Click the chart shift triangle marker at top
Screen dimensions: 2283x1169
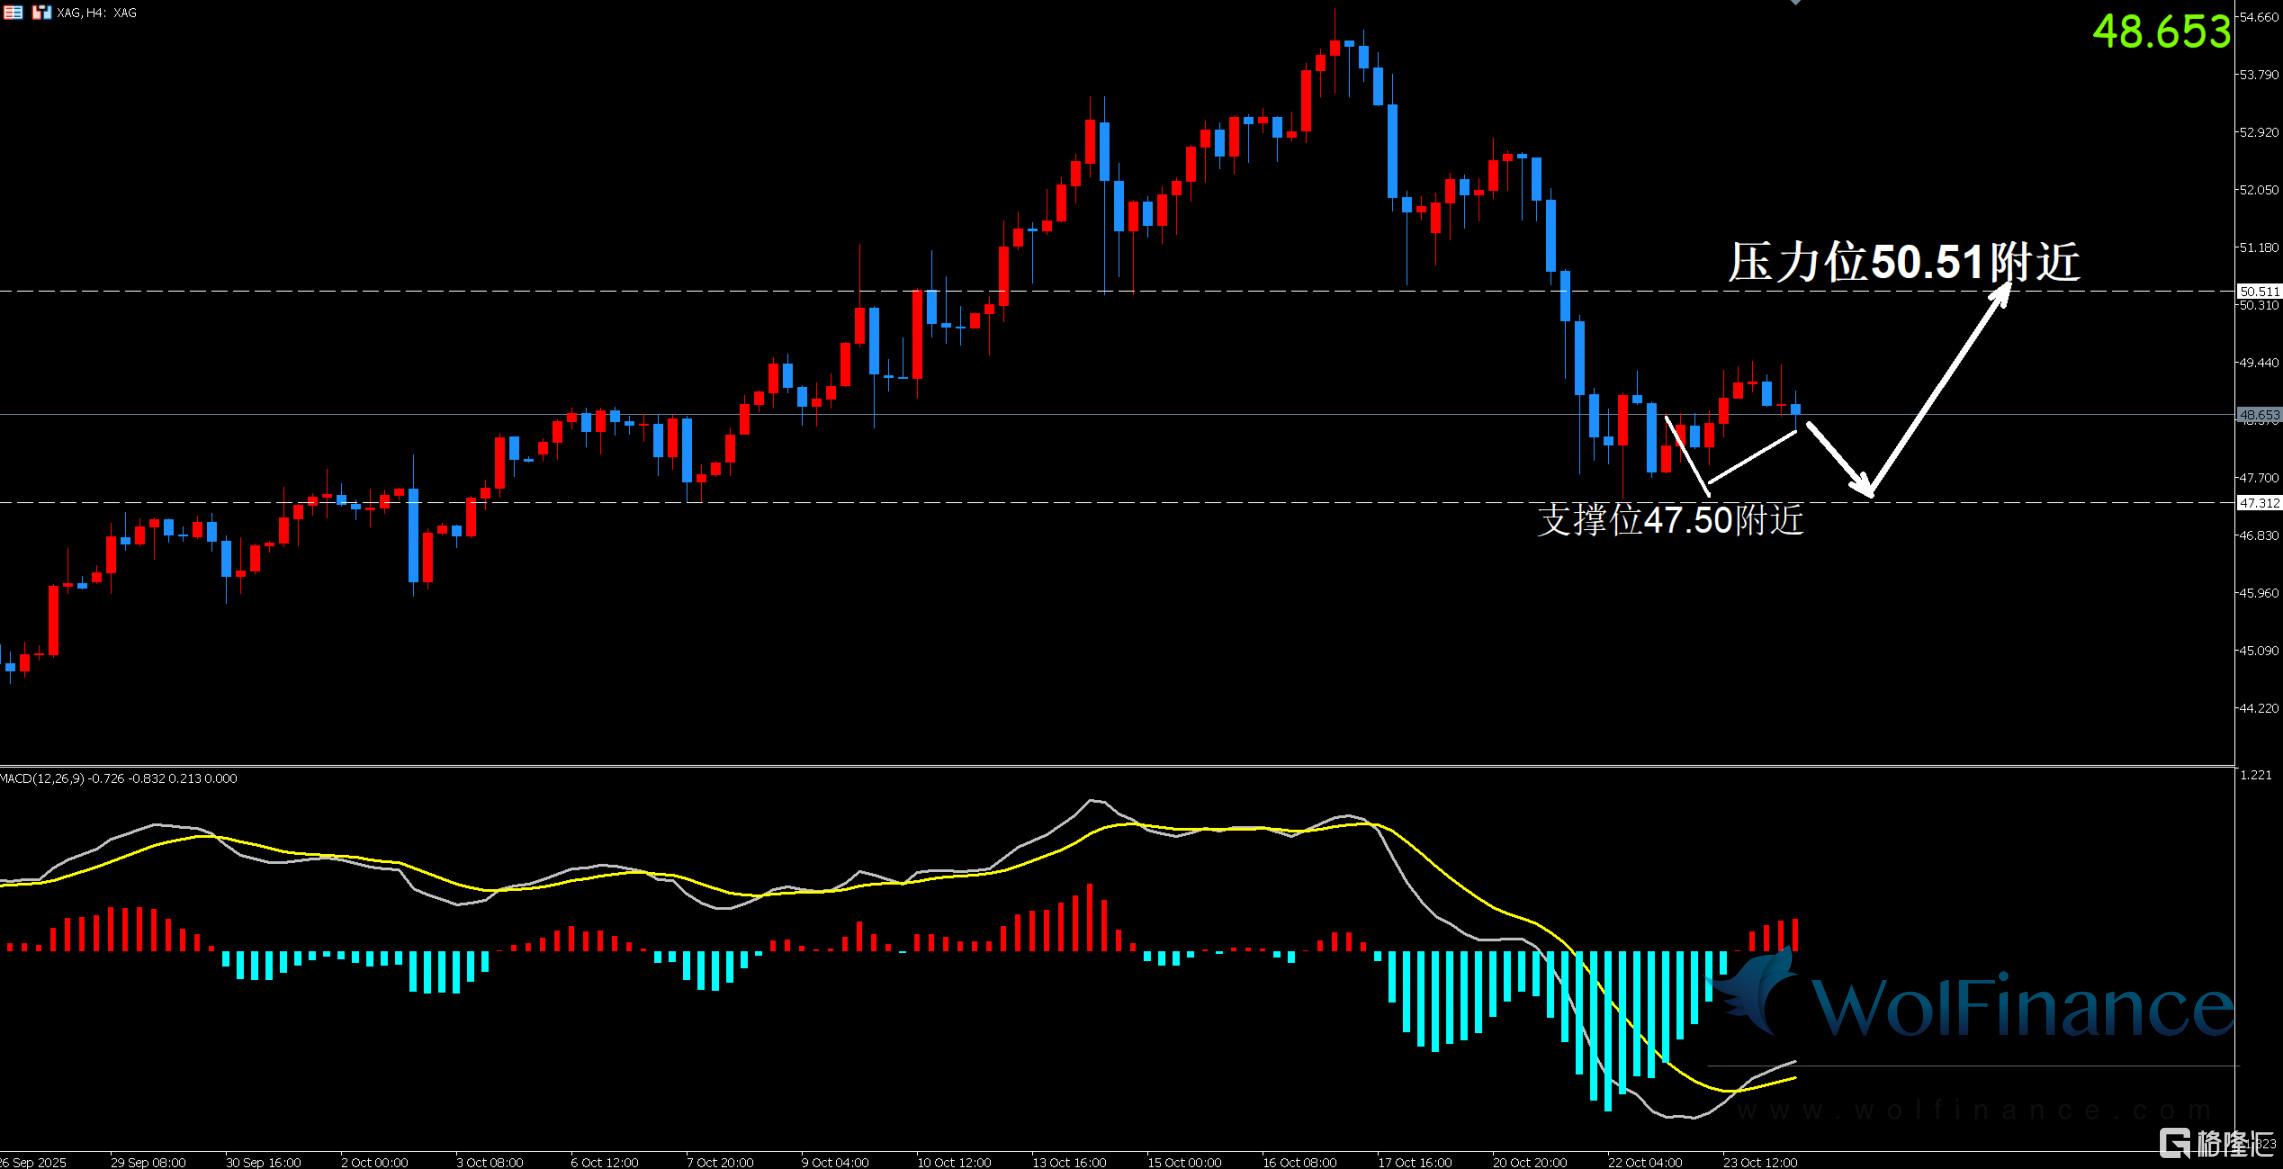[1796, 3]
